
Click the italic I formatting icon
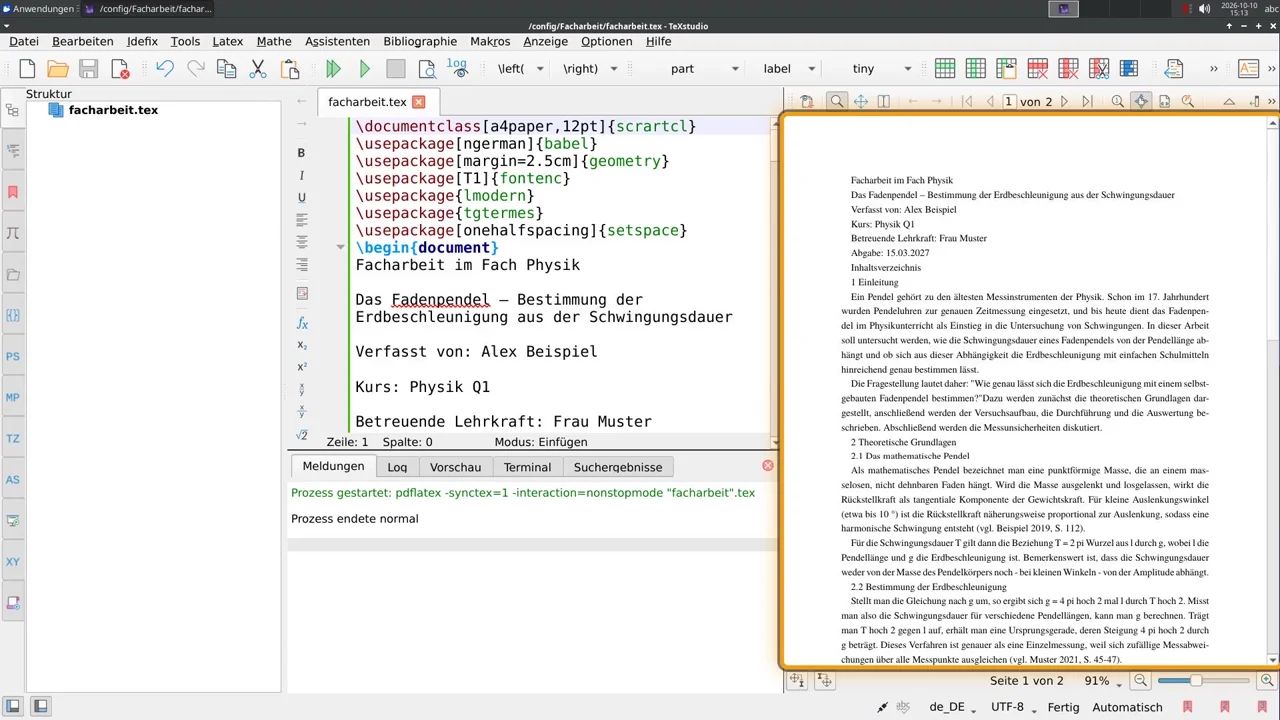pos(301,175)
